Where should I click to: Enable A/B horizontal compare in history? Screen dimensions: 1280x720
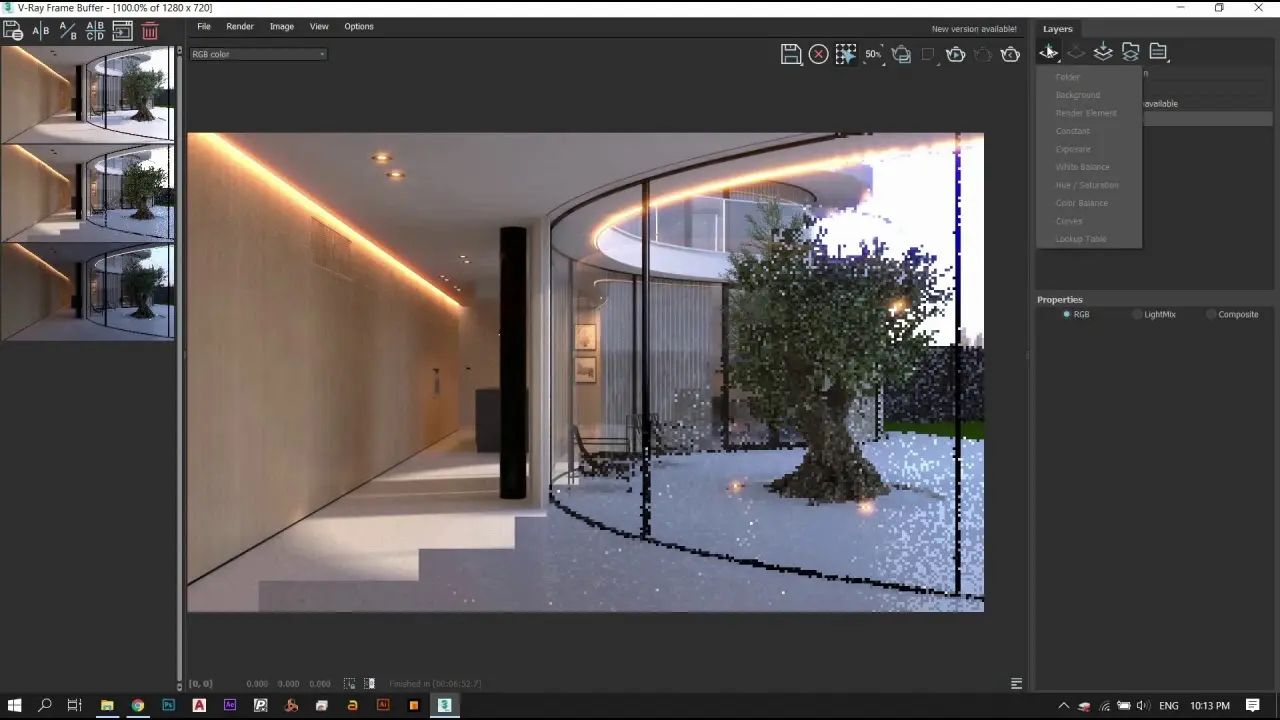click(x=41, y=31)
